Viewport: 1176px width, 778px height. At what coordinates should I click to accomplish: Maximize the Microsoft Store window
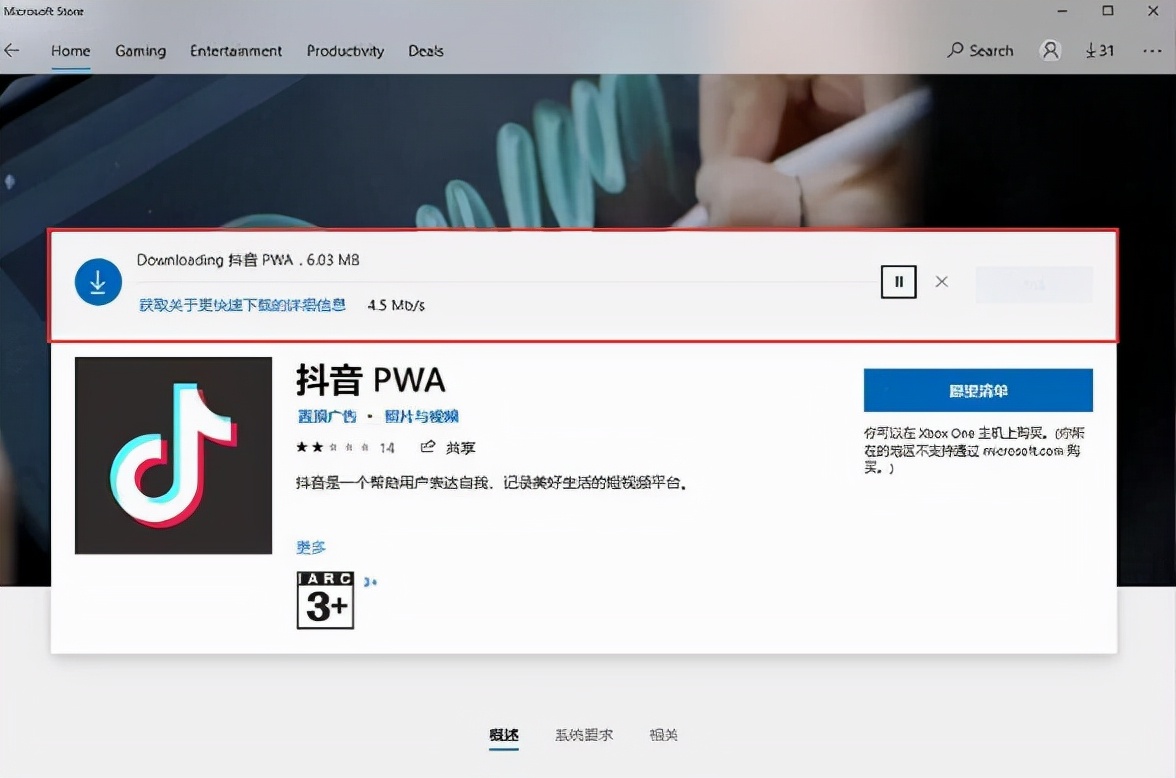point(1108,11)
